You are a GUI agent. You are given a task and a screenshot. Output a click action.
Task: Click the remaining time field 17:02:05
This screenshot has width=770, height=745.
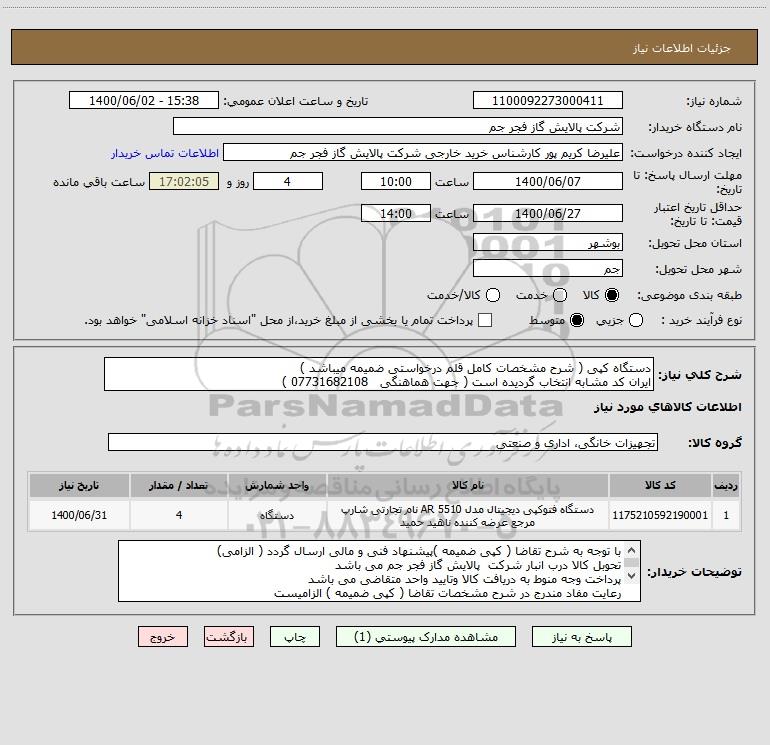coord(184,181)
